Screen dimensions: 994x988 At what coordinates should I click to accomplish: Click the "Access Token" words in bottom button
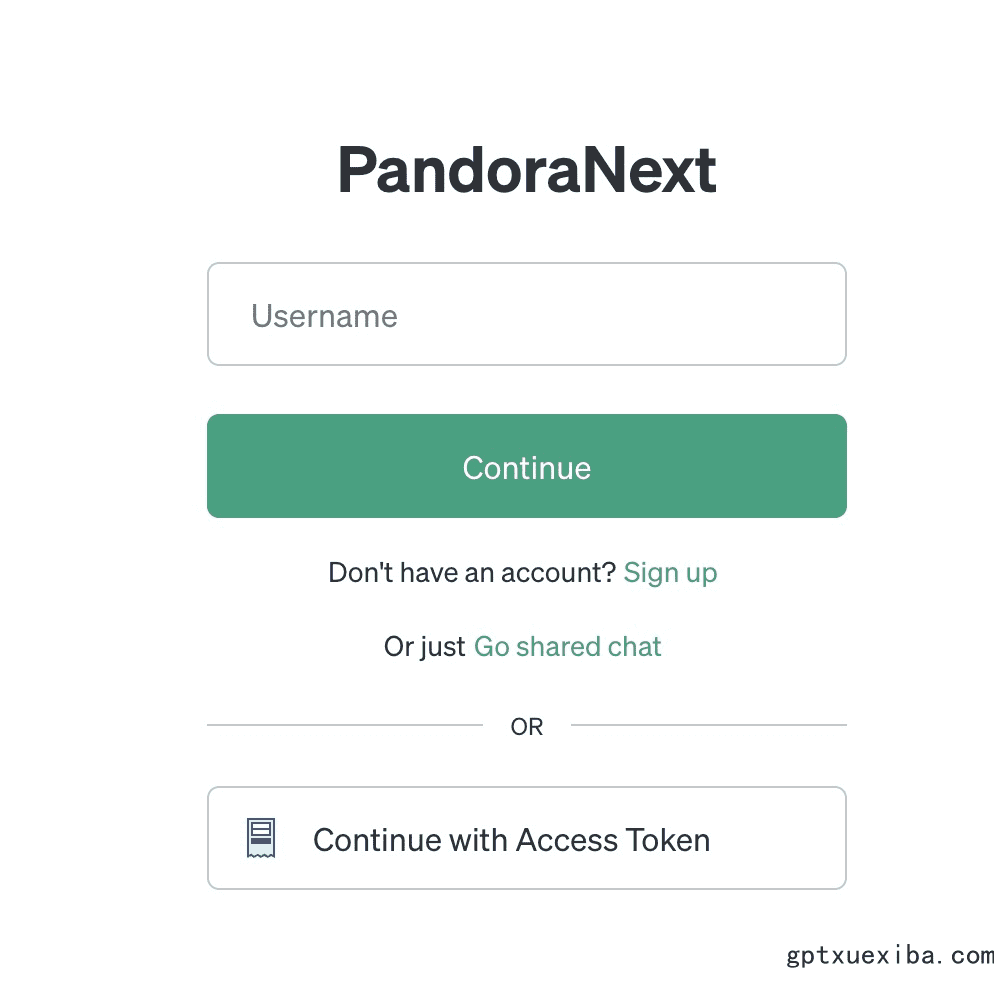pyautogui.click(x=613, y=840)
